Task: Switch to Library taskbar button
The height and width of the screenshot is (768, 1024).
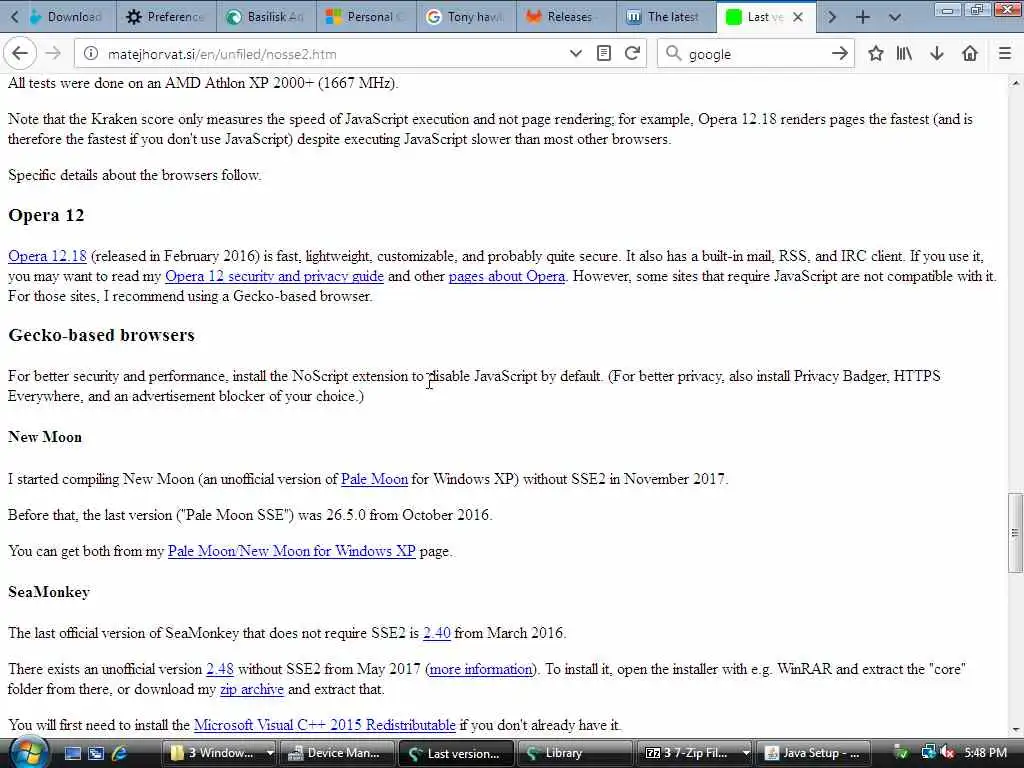Action: 574,753
